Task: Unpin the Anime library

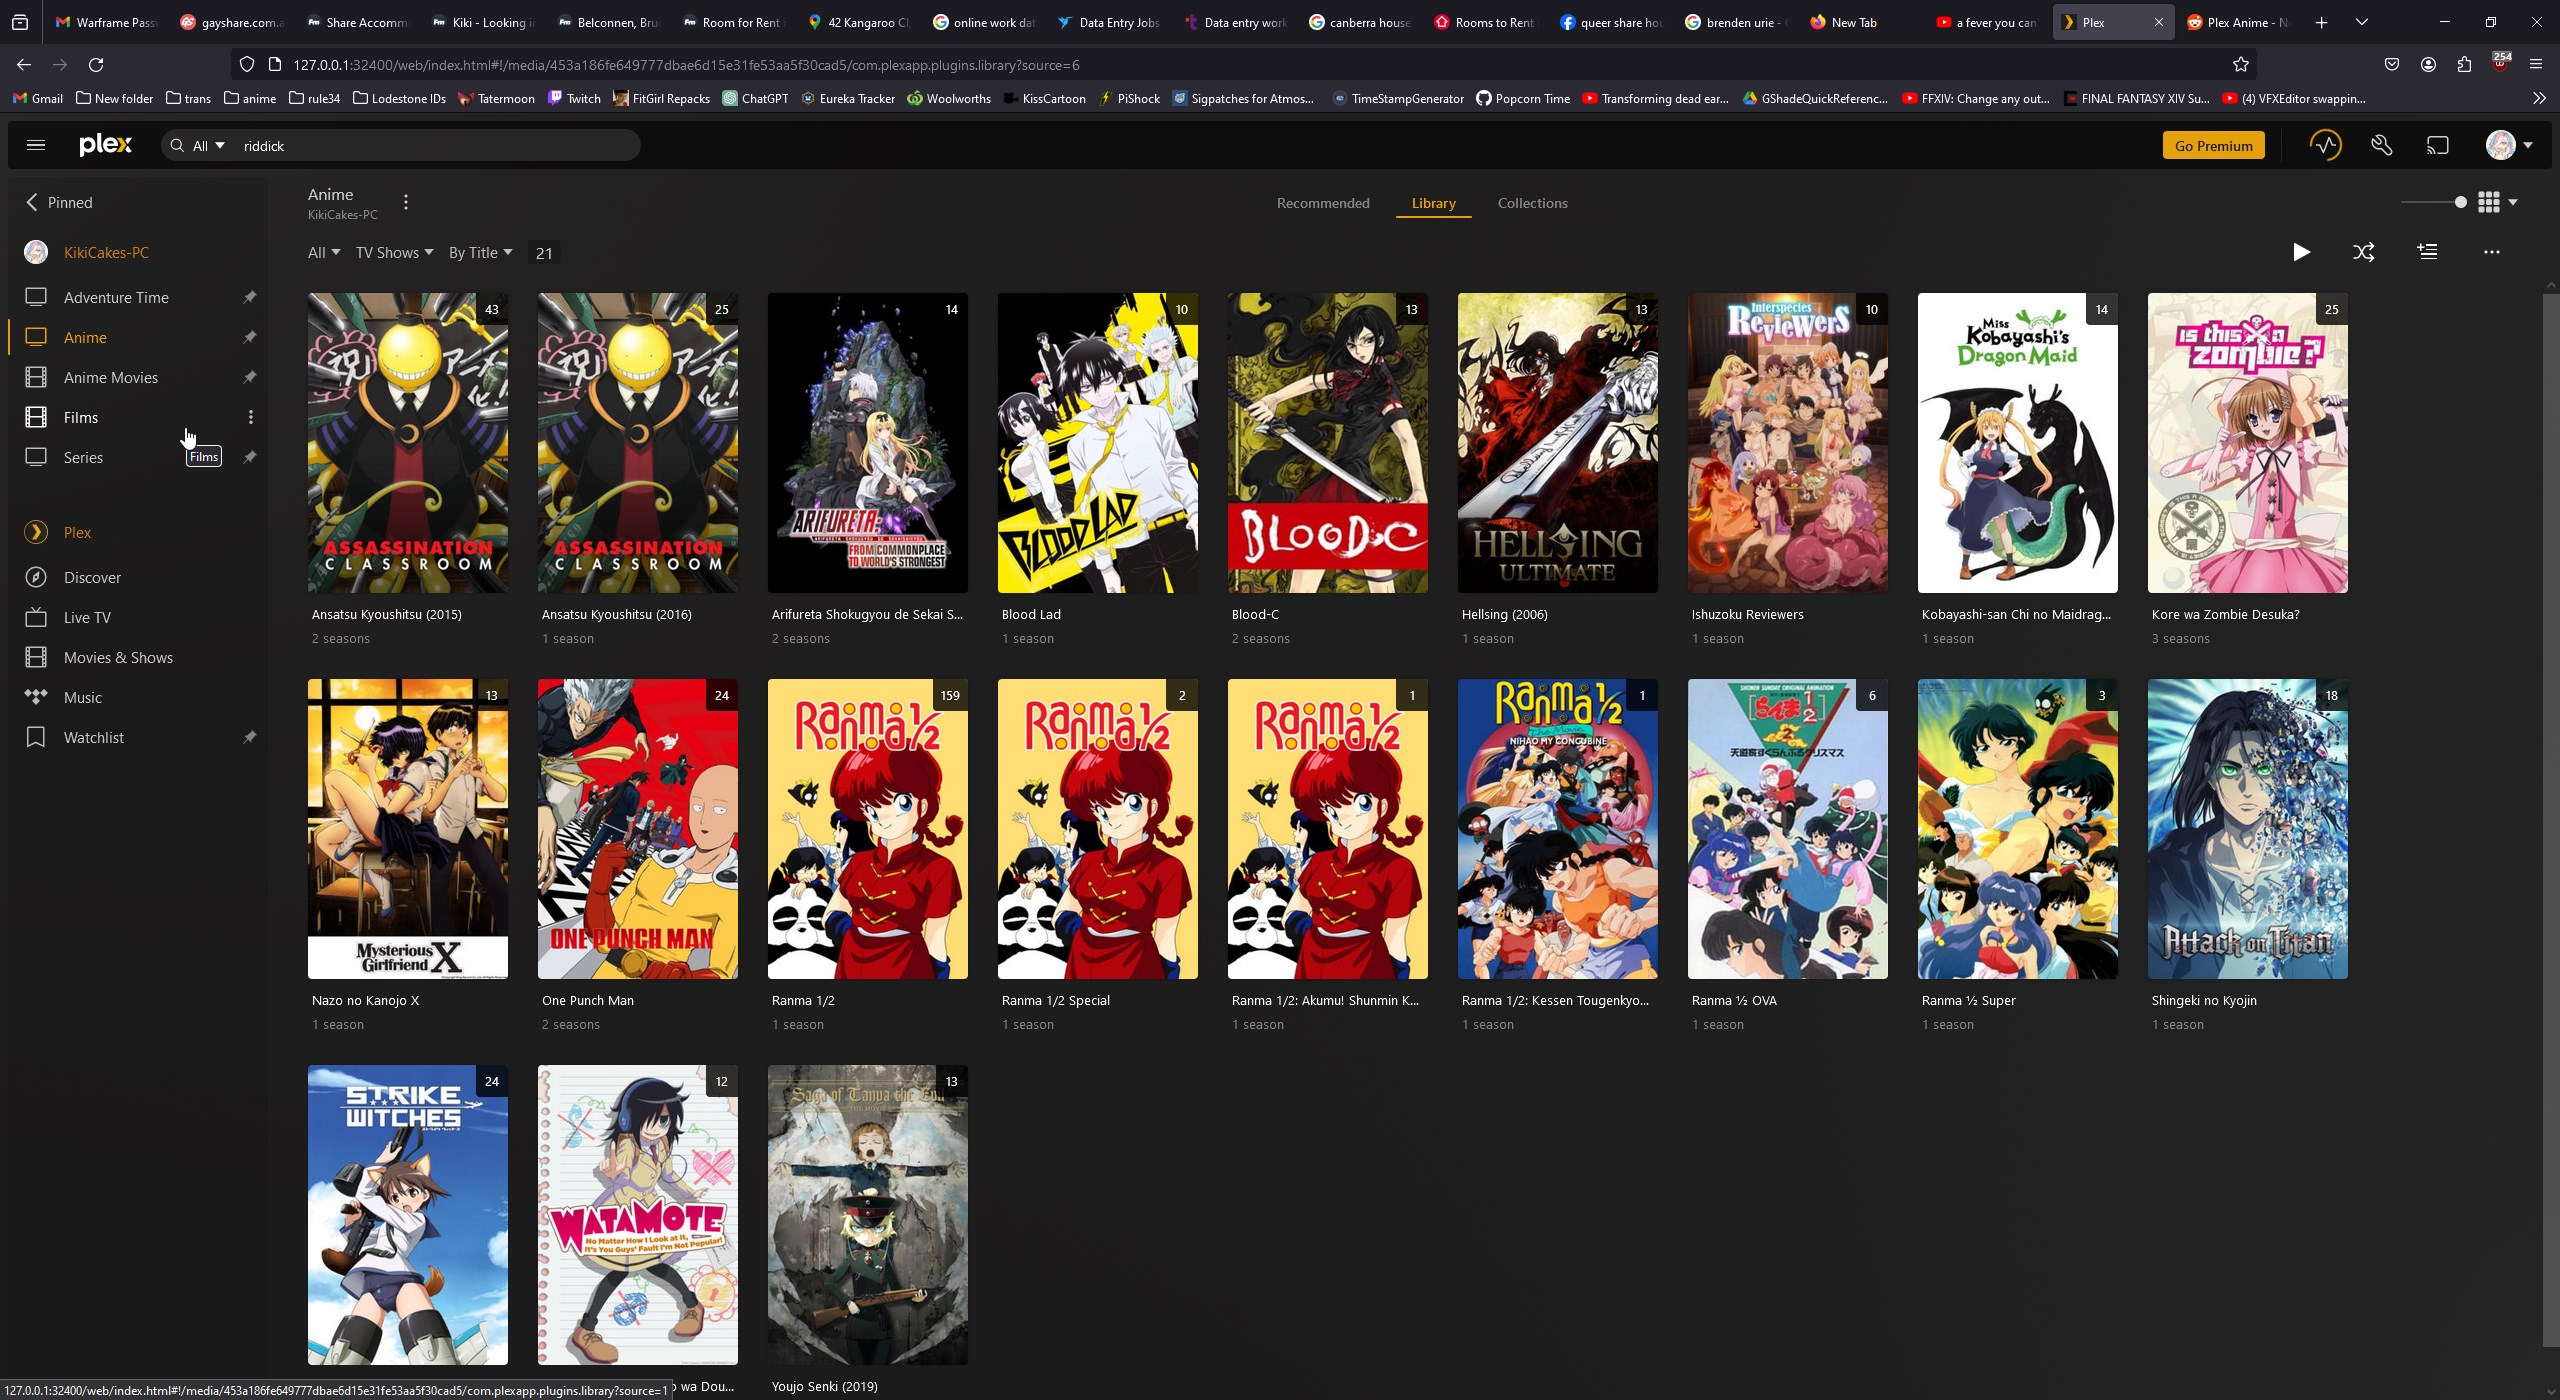Action: tap(250, 337)
